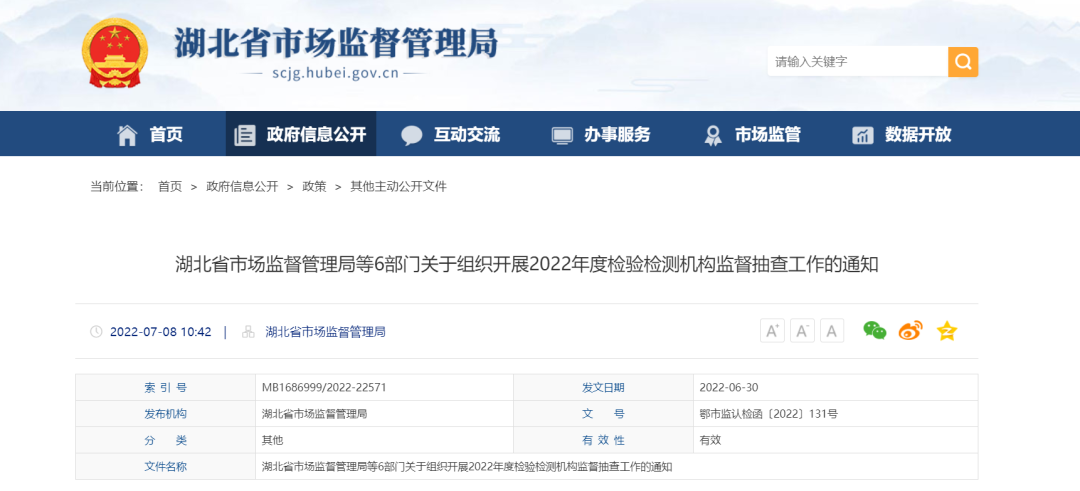Screen dimensions: 1080x491
Task: Select 政府信息公开 in the navigation bar
Action: pyautogui.click(x=301, y=134)
